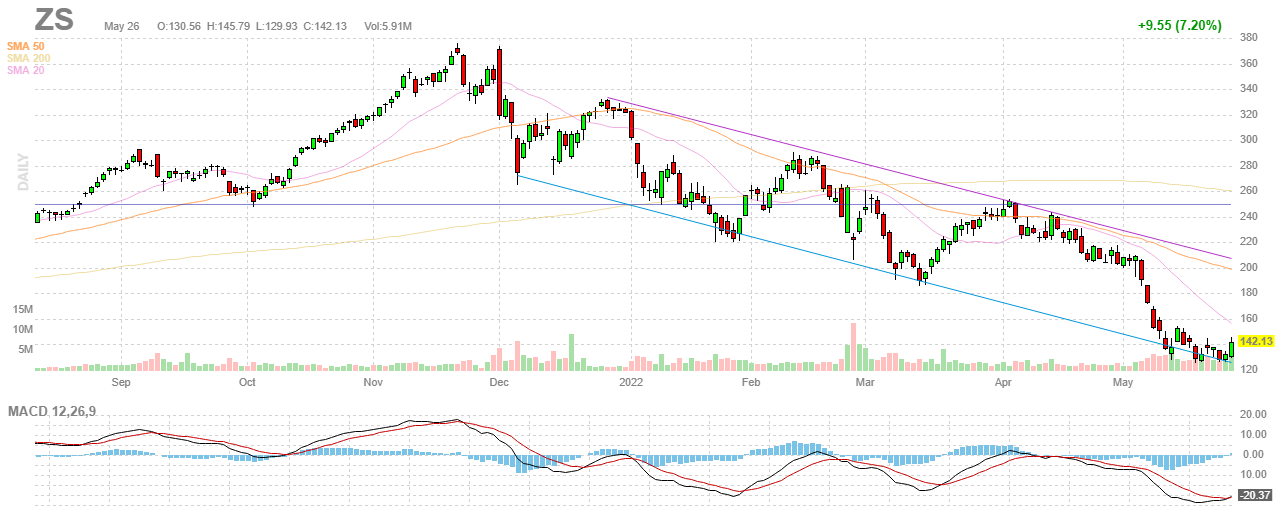
Task: Click the -20.37 MACD value tag
Action: tap(1257, 495)
